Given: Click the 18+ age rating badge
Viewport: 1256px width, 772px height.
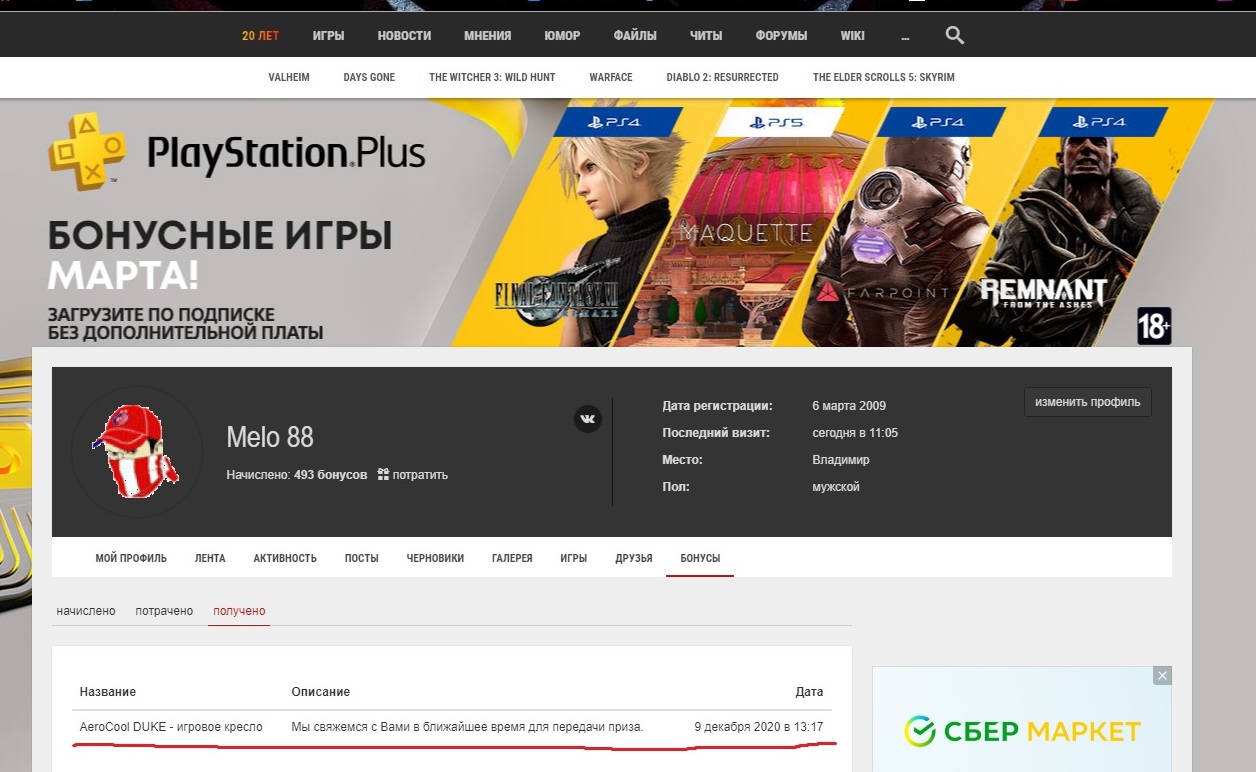Looking at the screenshot, I should coord(1154,326).
